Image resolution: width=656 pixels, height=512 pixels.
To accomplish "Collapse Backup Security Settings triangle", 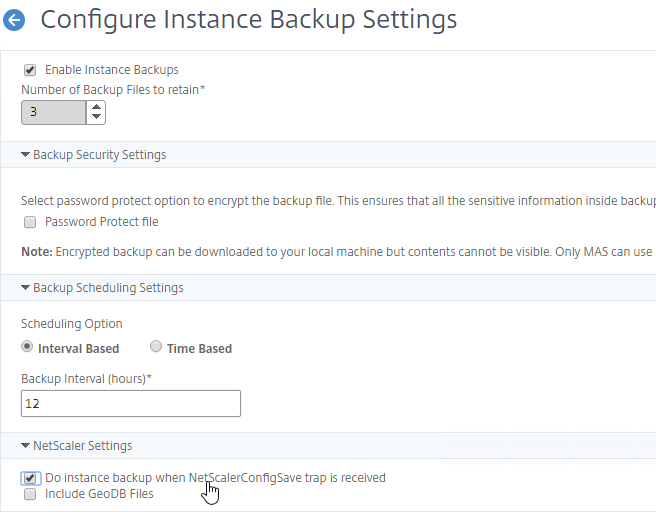I will tap(25, 155).
